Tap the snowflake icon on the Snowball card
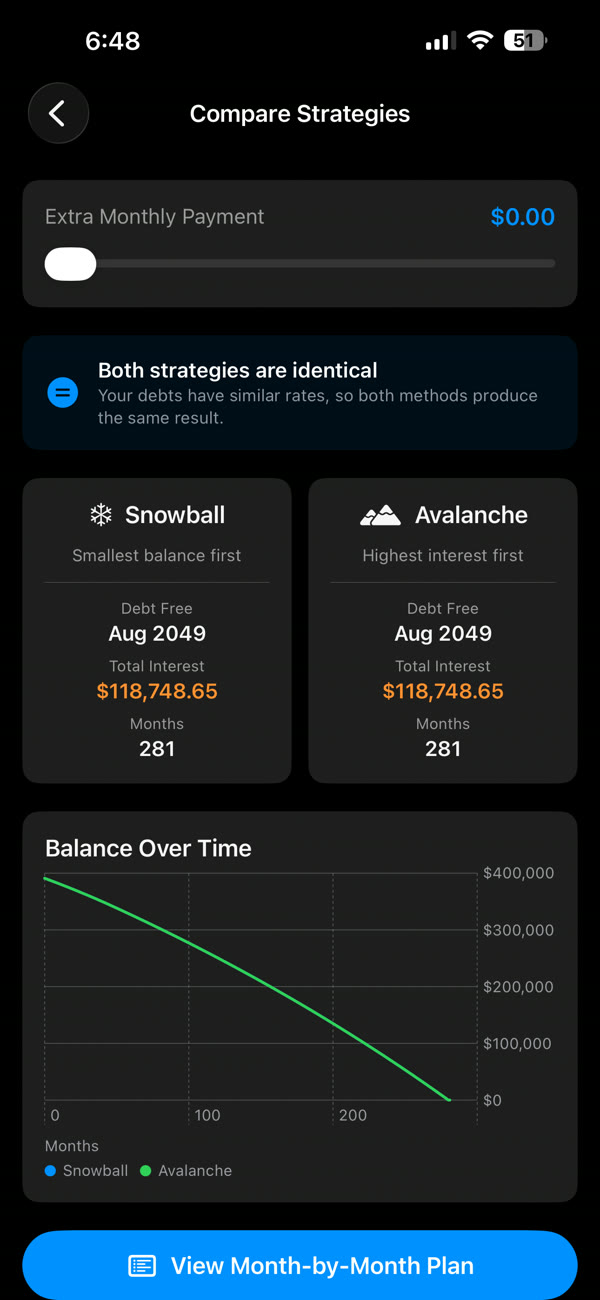 coord(100,514)
